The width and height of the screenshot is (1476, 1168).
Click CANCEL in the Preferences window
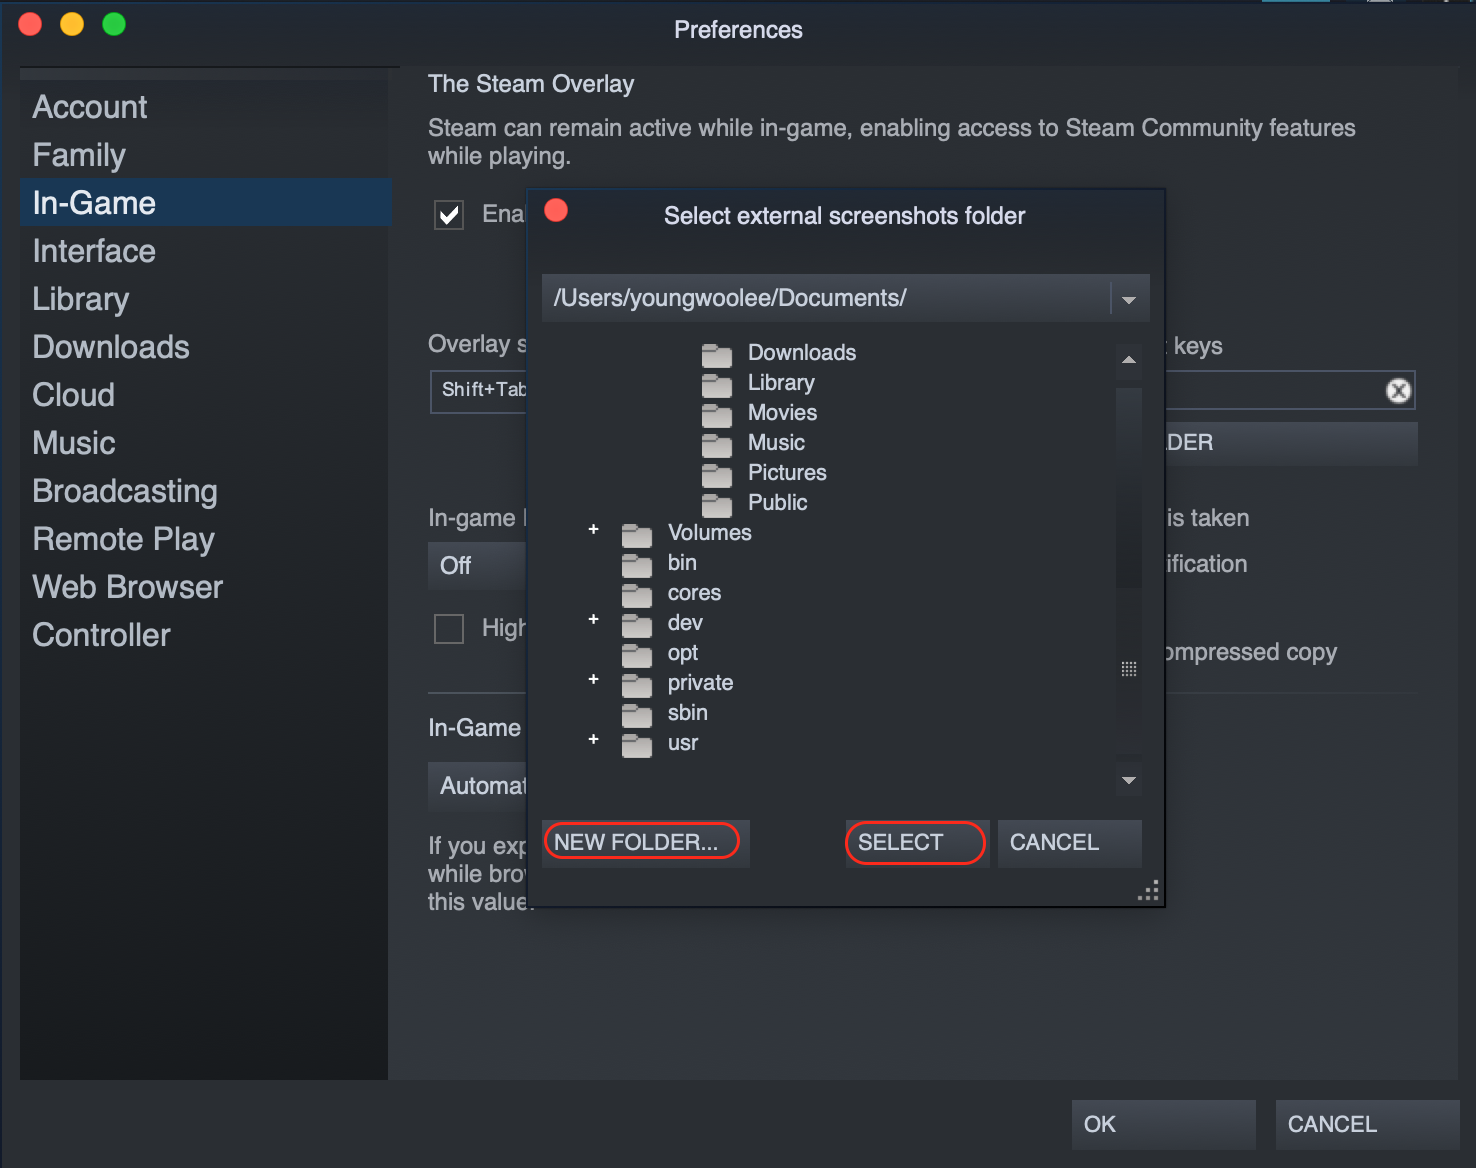point(1368,1124)
